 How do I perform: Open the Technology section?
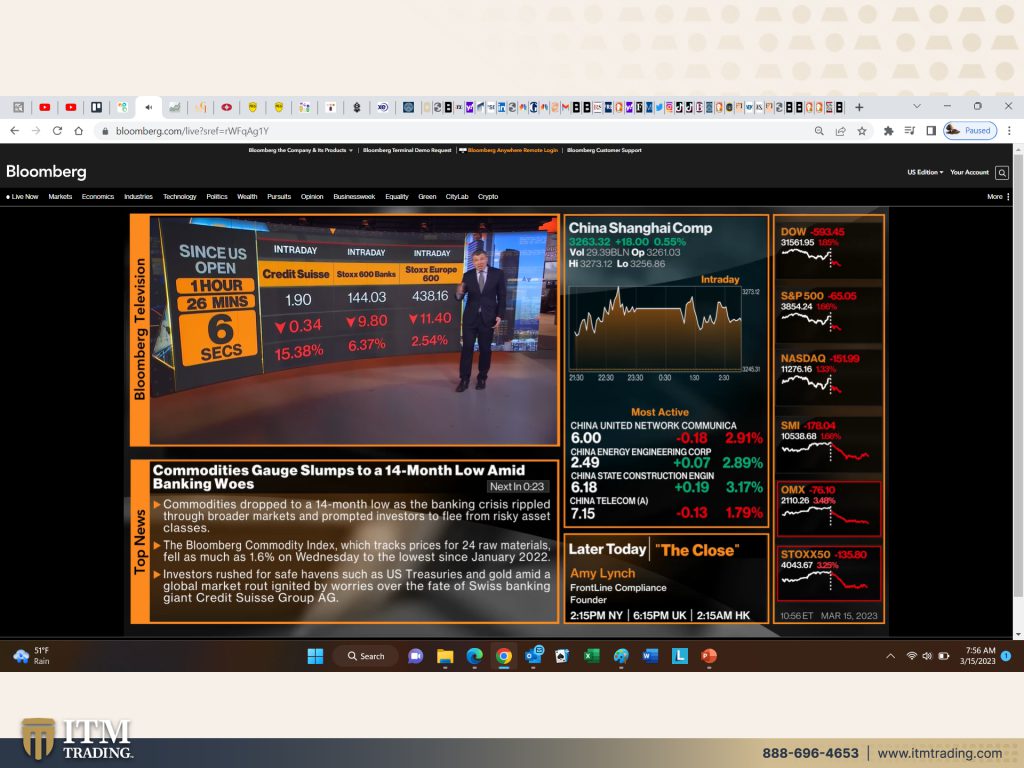click(x=180, y=197)
